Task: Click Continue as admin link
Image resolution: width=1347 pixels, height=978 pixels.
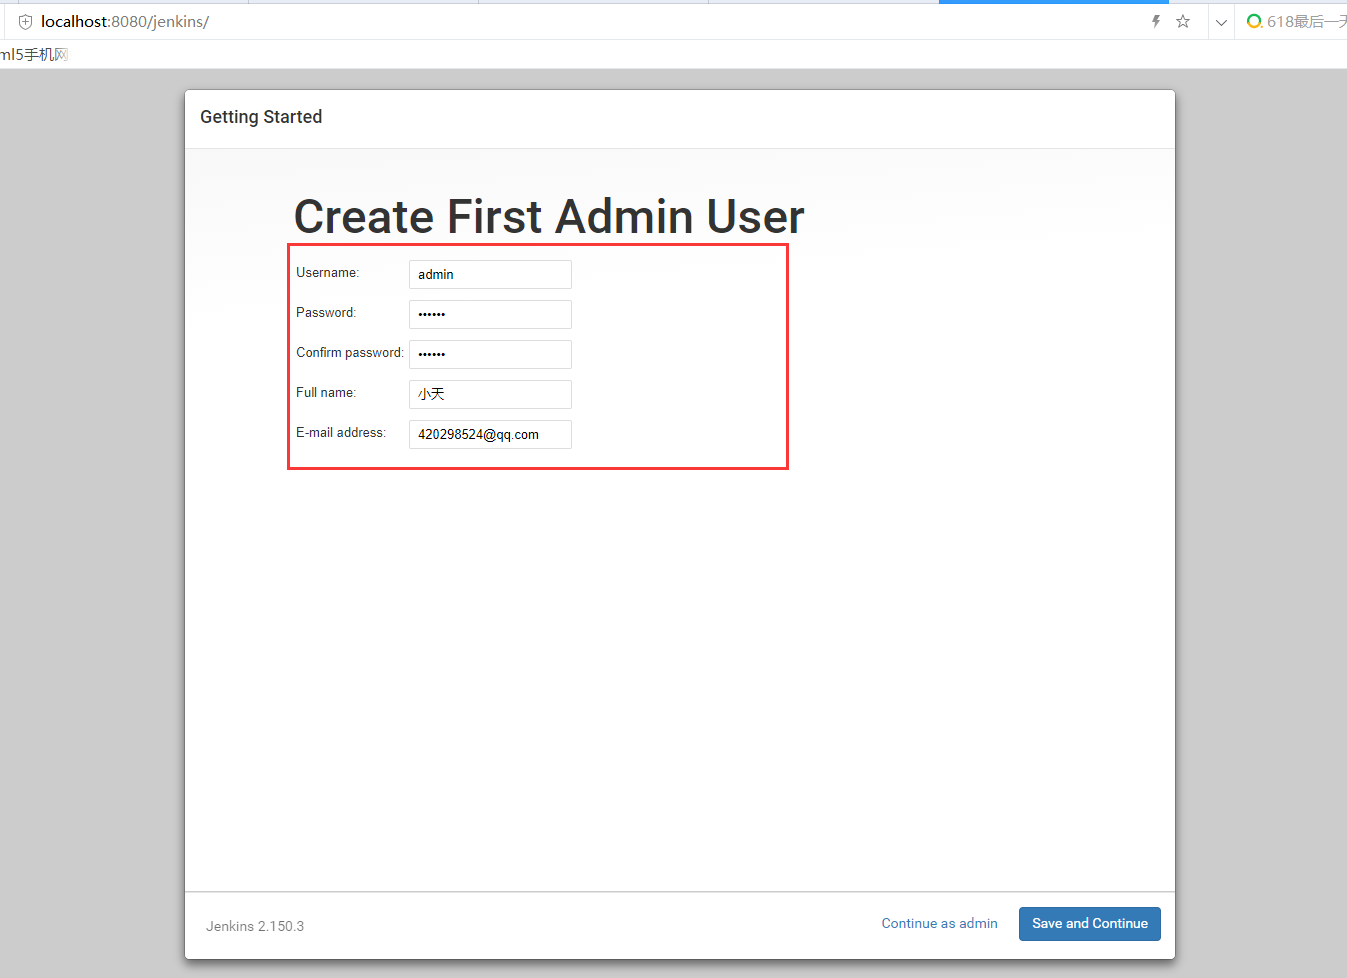Action: click(x=939, y=924)
